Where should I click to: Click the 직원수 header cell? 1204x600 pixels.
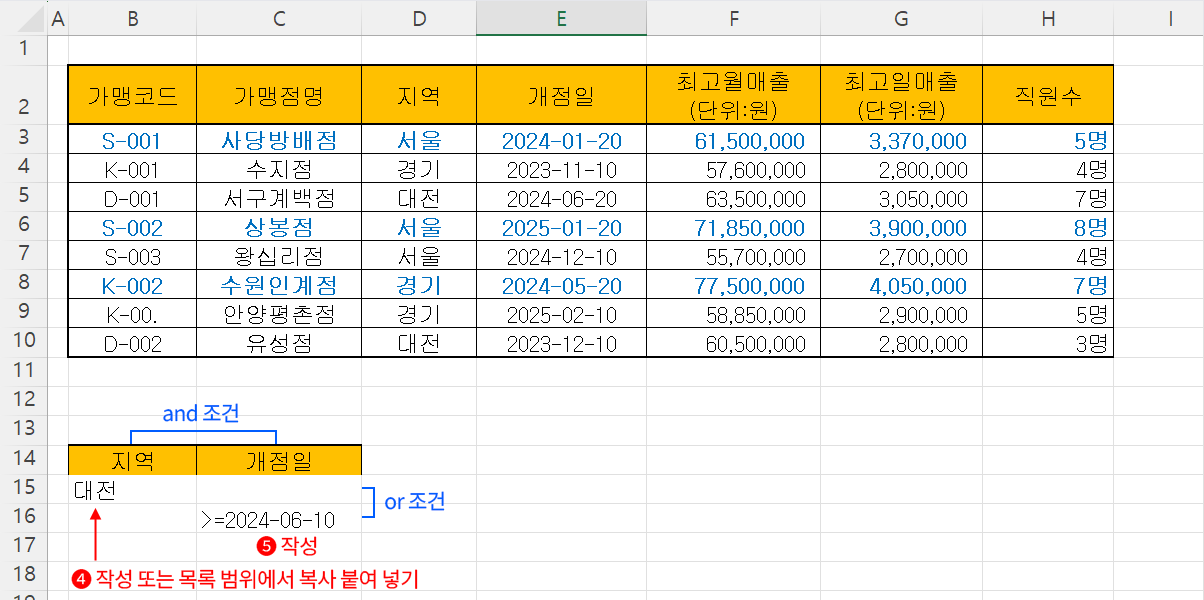point(1048,95)
